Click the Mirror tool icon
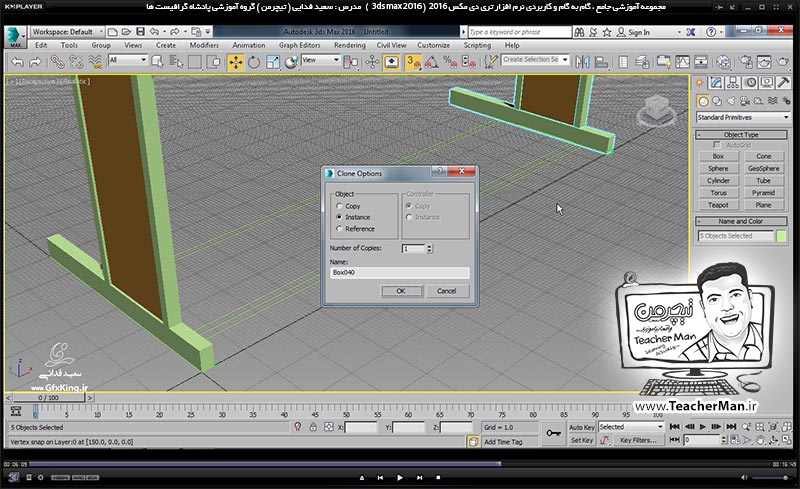 [x=582, y=62]
